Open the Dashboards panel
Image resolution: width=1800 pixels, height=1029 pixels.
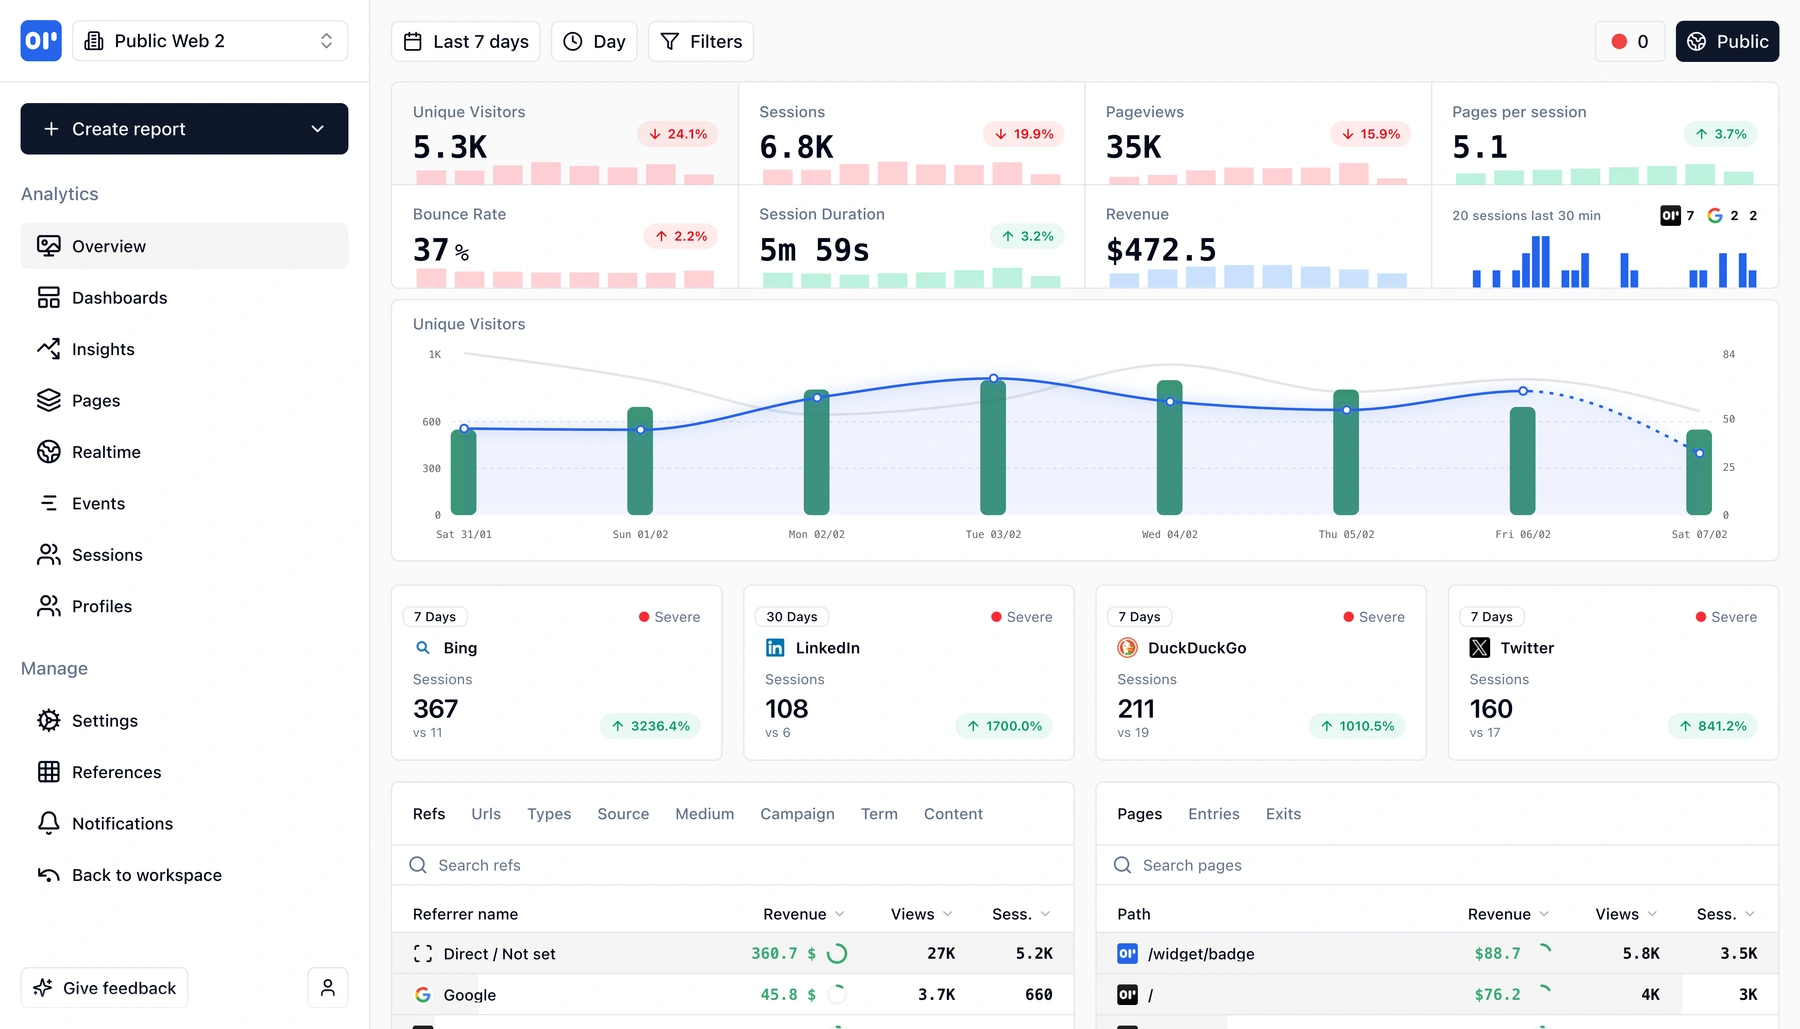click(x=119, y=297)
